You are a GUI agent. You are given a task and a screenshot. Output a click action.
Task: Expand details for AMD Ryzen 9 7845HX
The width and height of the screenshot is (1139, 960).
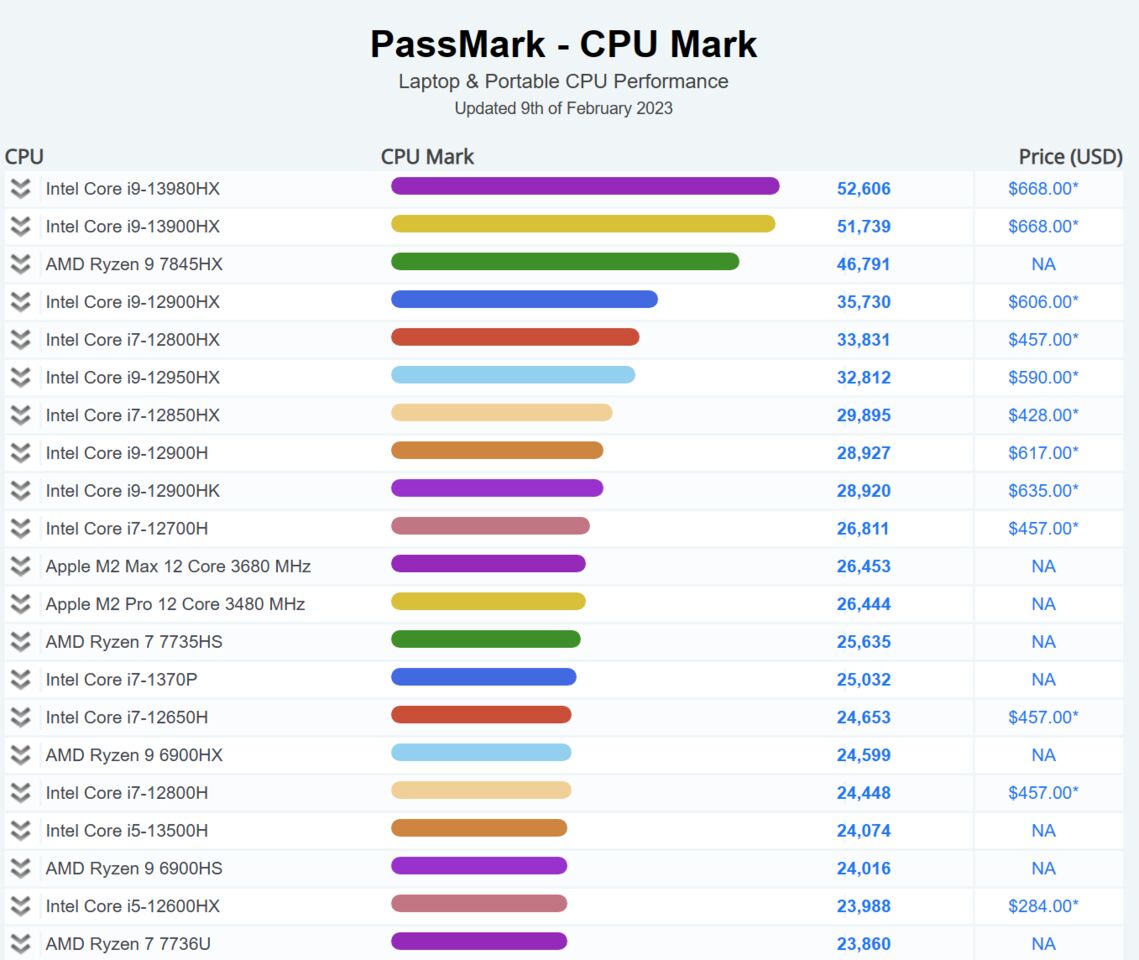pos(20,264)
